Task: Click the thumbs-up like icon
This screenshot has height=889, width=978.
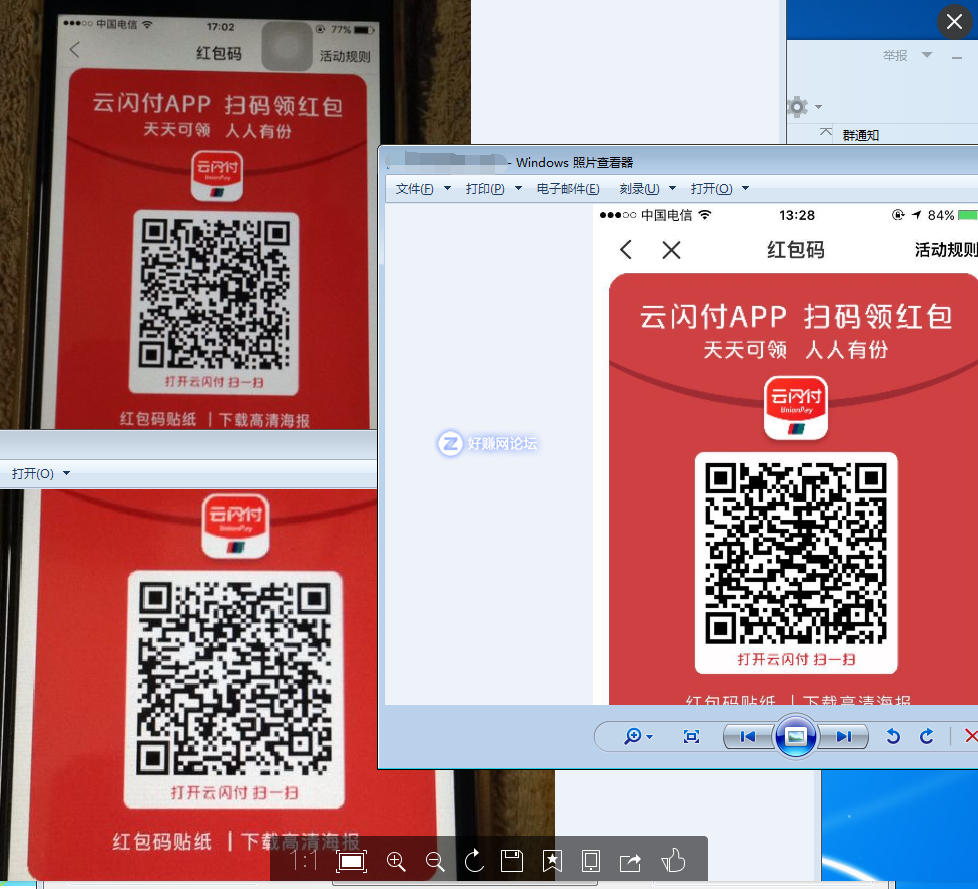Action: [x=673, y=860]
